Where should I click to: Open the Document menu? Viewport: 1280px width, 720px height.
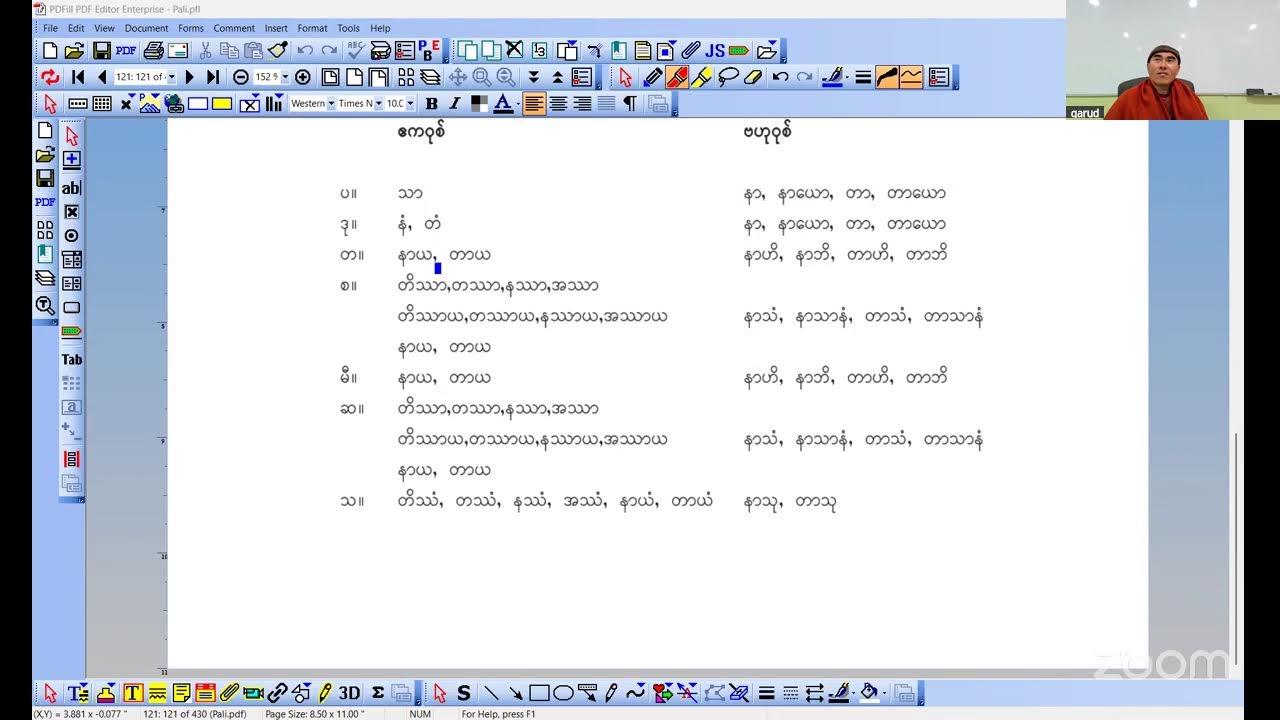(146, 28)
